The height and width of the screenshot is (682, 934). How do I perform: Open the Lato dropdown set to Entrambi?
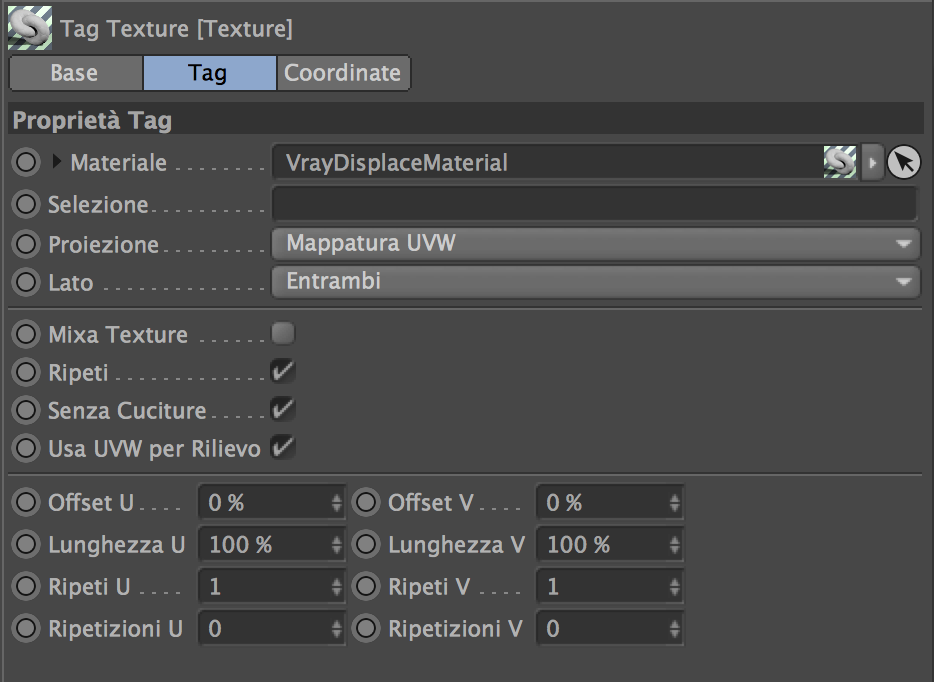pyautogui.click(x=595, y=282)
